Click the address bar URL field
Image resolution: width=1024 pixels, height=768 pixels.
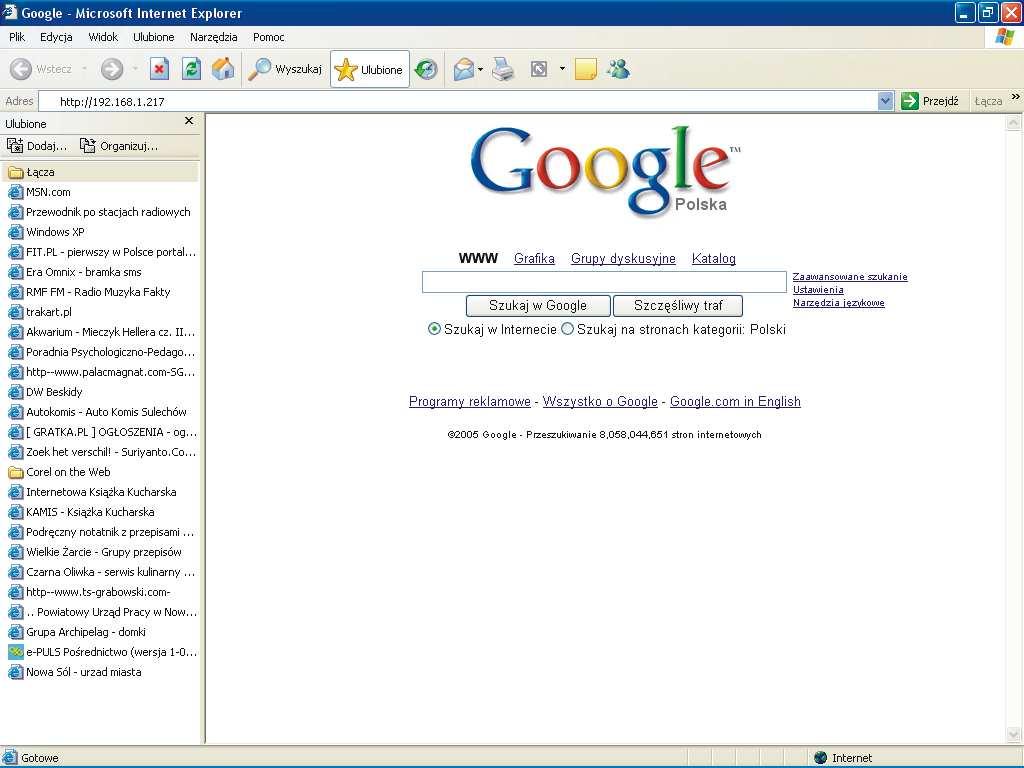(458, 101)
